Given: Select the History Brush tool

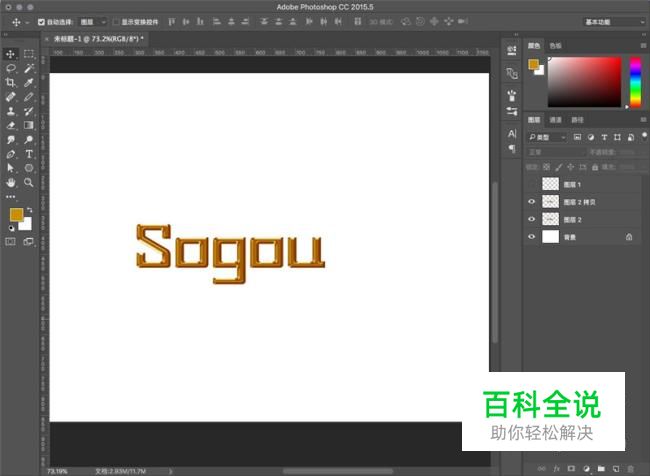Looking at the screenshot, I should pyautogui.click(x=29, y=111).
